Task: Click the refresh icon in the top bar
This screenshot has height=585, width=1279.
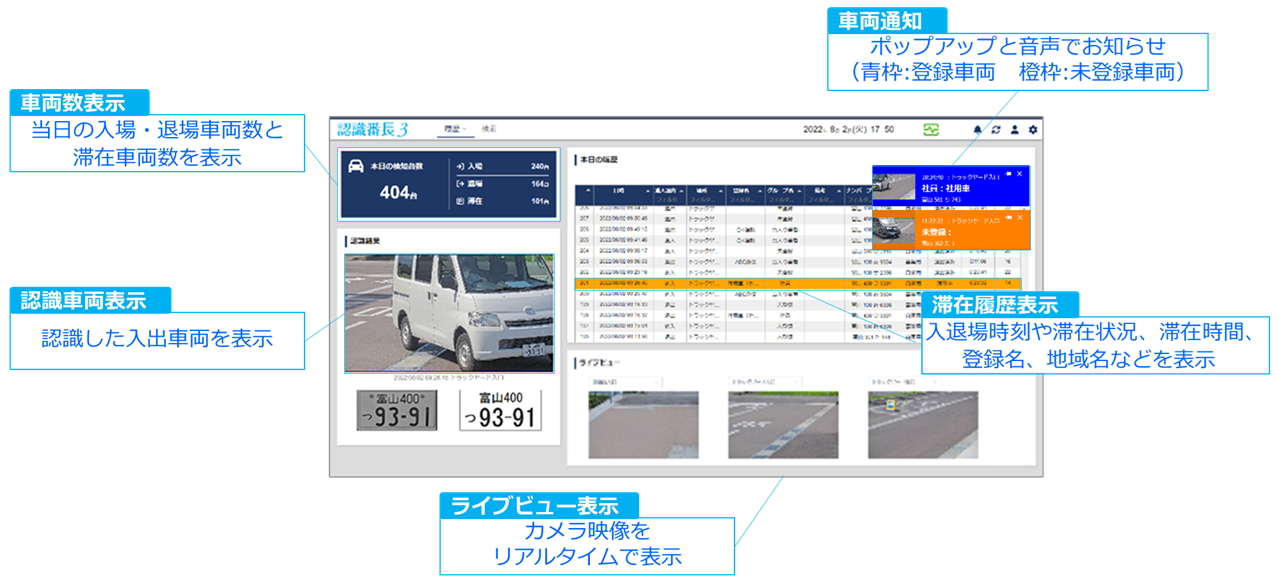Action: (x=995, y=128)
